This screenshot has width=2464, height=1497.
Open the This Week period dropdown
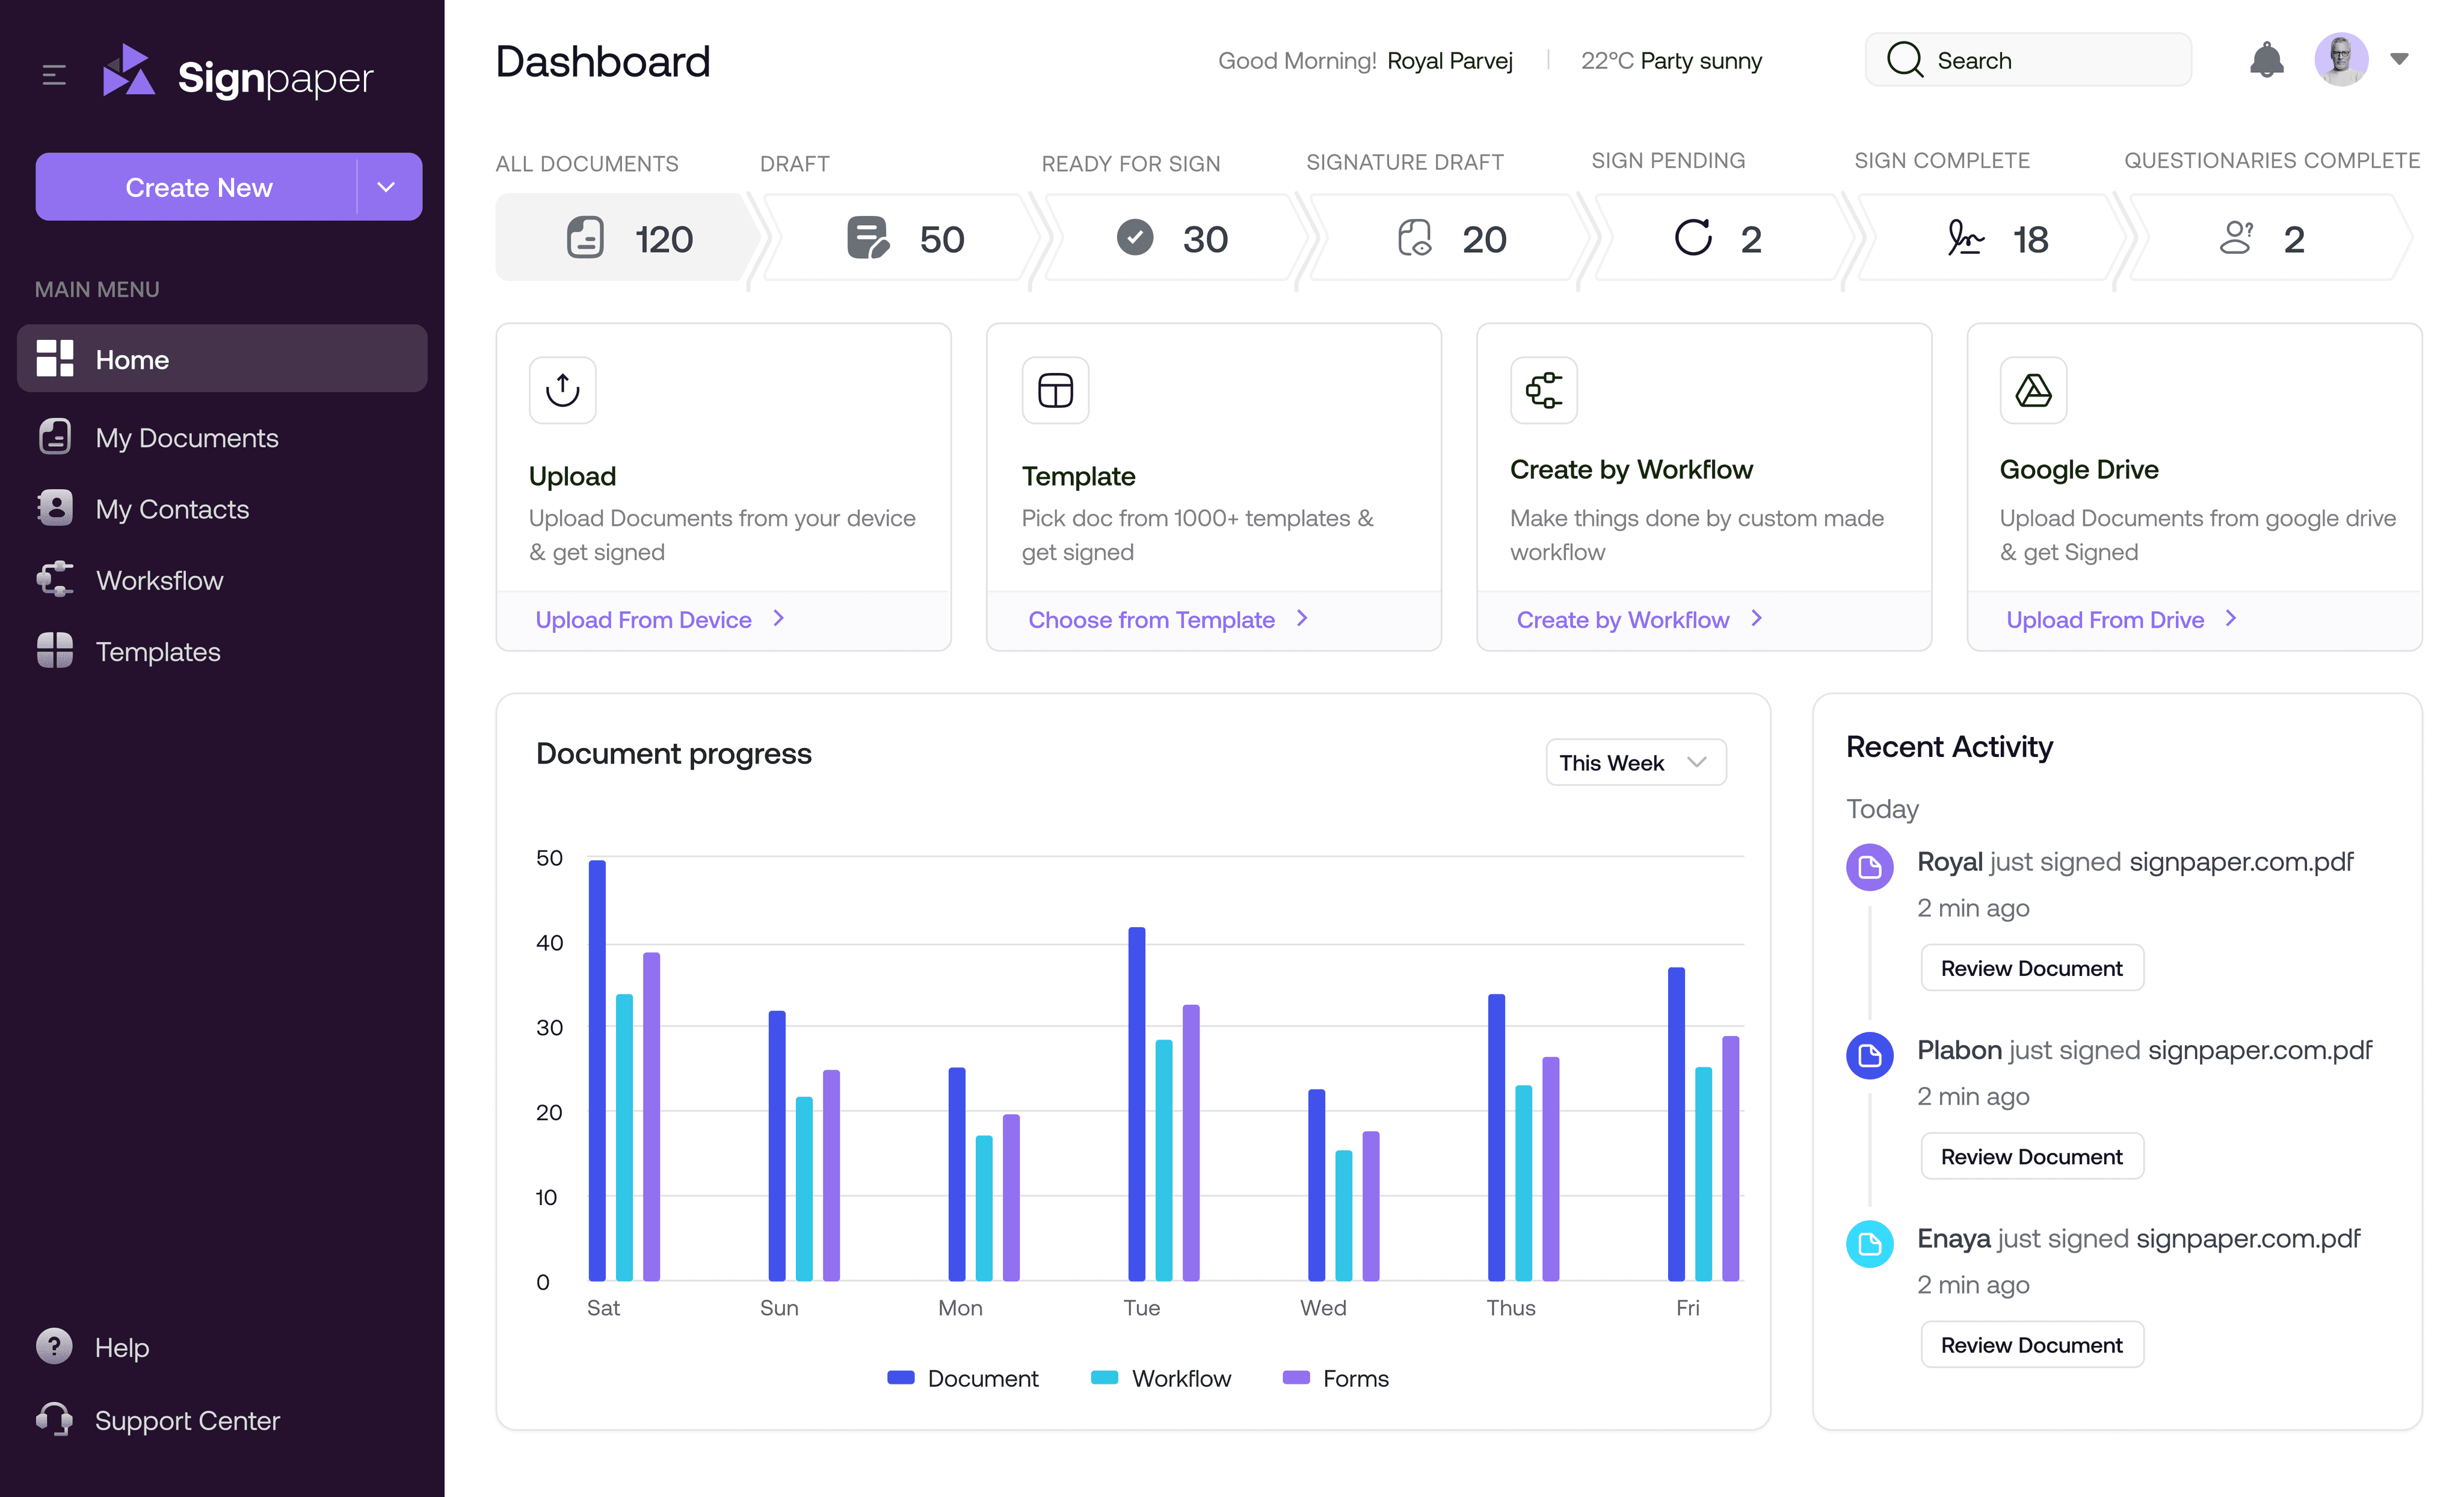1635,762
